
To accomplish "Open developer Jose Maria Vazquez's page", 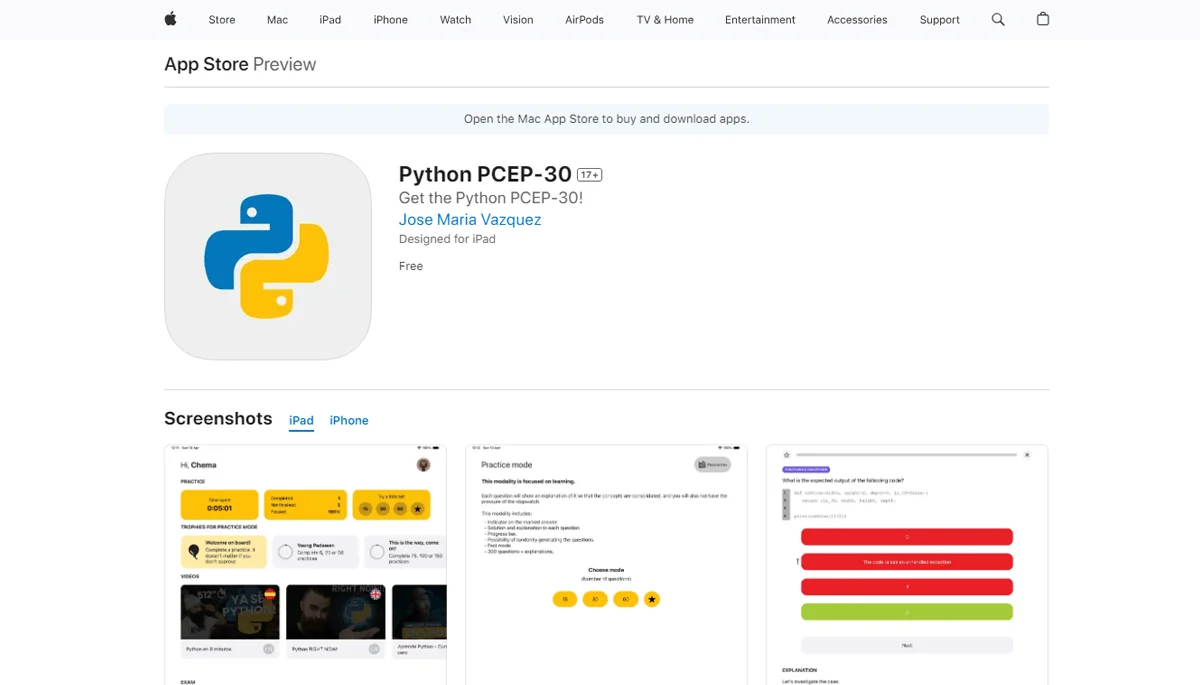I will pos(470,220).
